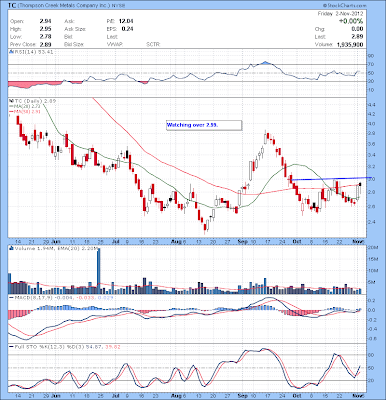Click the 90 label on RSI axis
386x400 pixels.
pos(371,56)
